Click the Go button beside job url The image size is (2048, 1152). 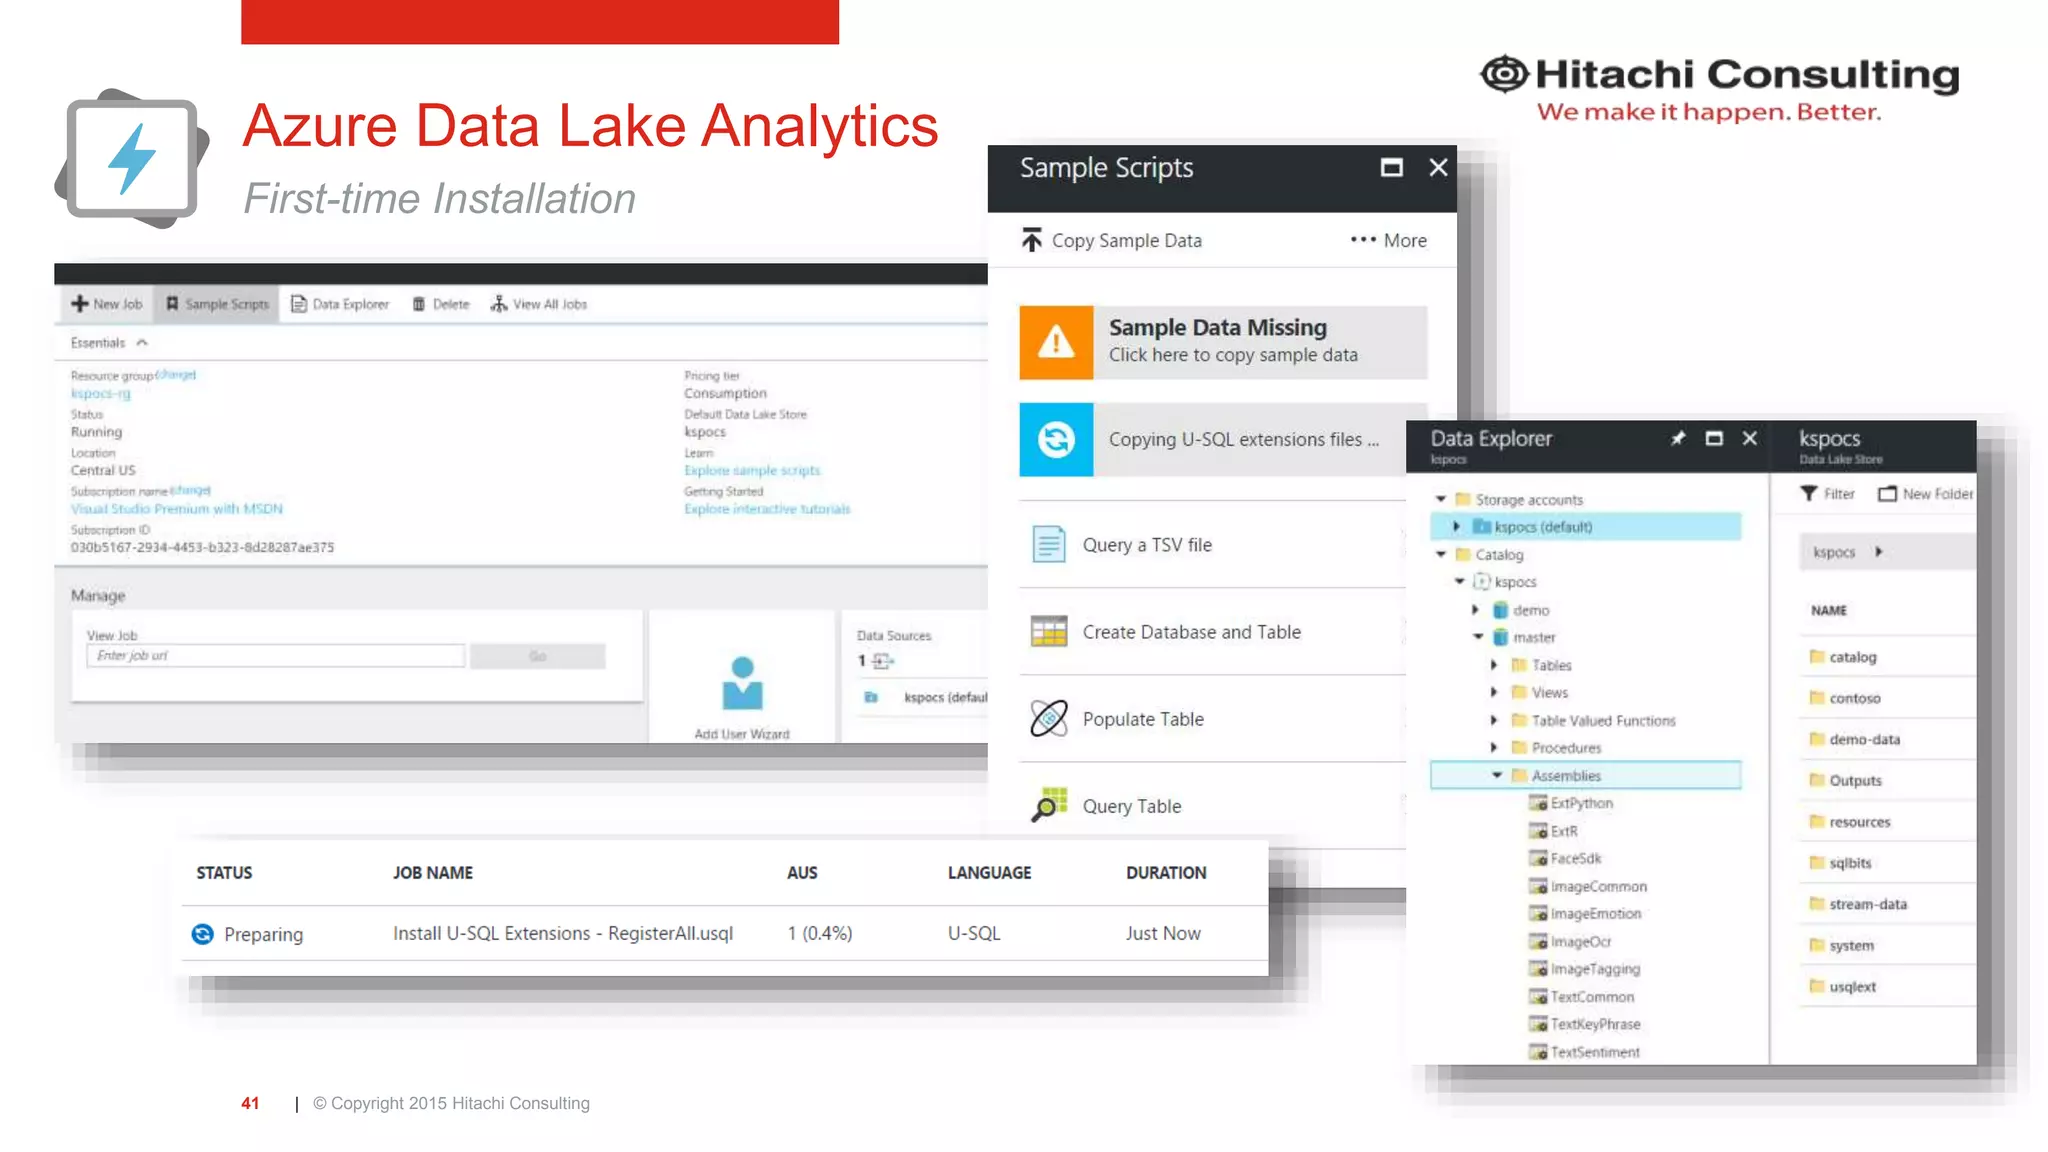(x=538, y=656)
